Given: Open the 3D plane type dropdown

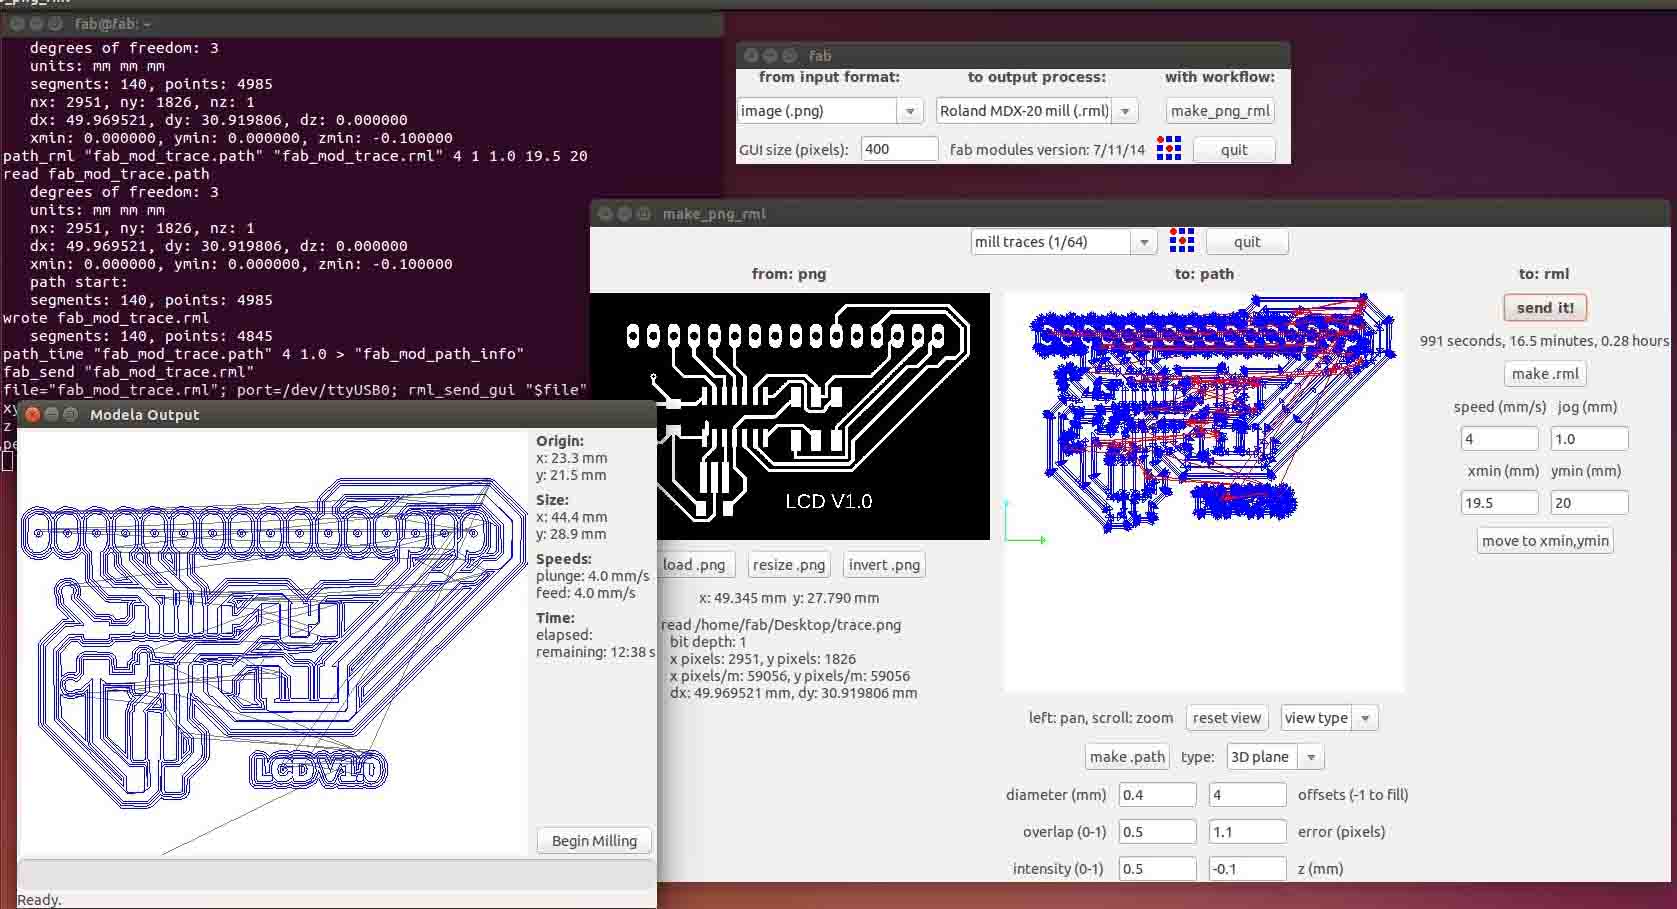Looking at the screenshot, I should point(1275,757).
